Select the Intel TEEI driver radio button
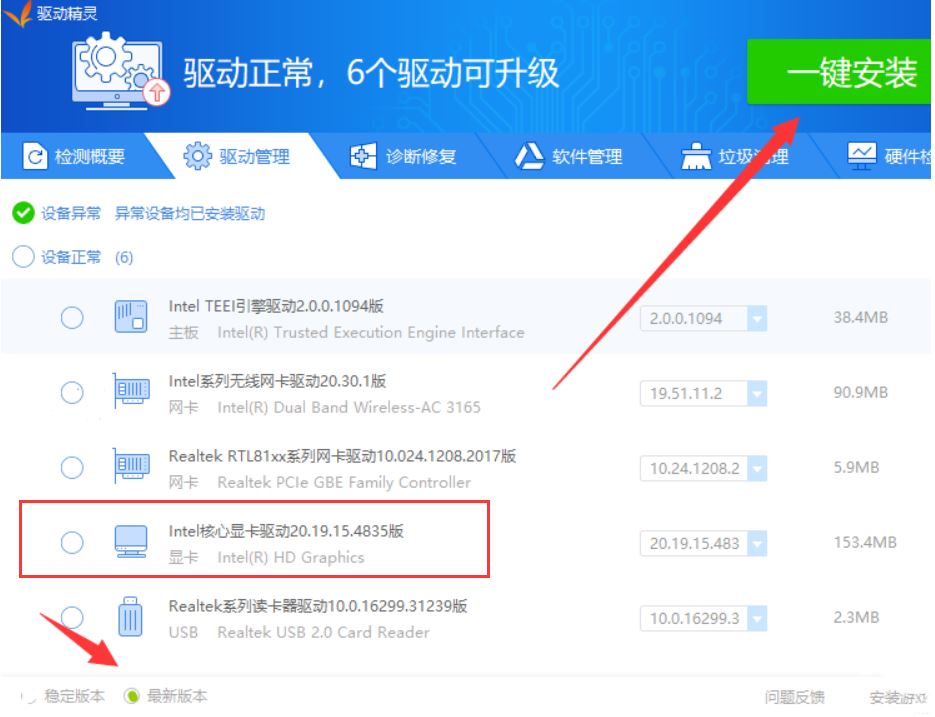Image resolution: width=935 pixels, height=717 pixels. click(x=71, y=317)
